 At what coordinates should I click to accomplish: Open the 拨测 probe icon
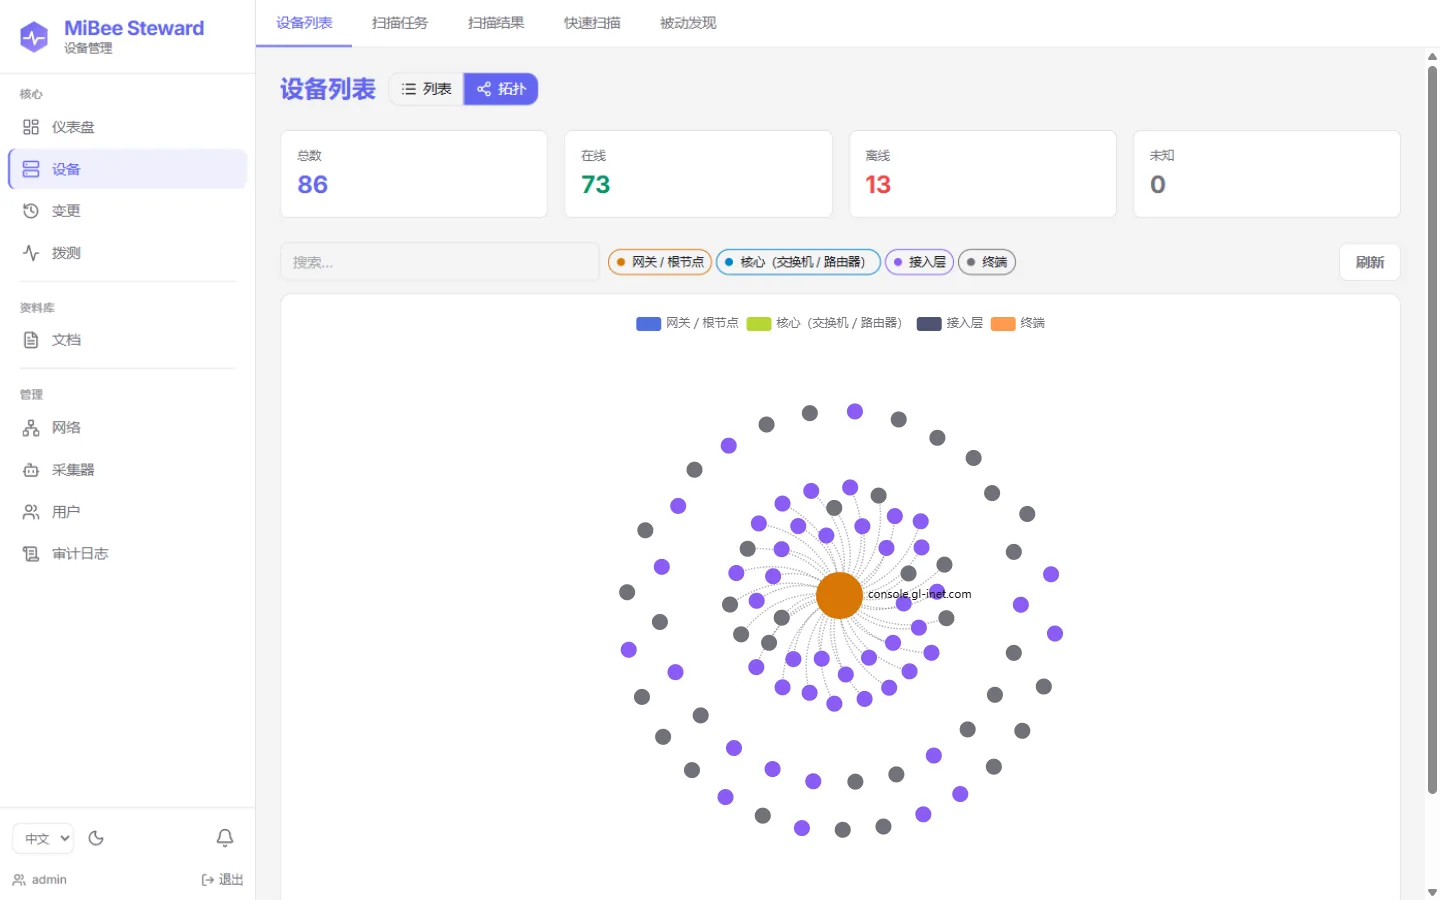31,253
